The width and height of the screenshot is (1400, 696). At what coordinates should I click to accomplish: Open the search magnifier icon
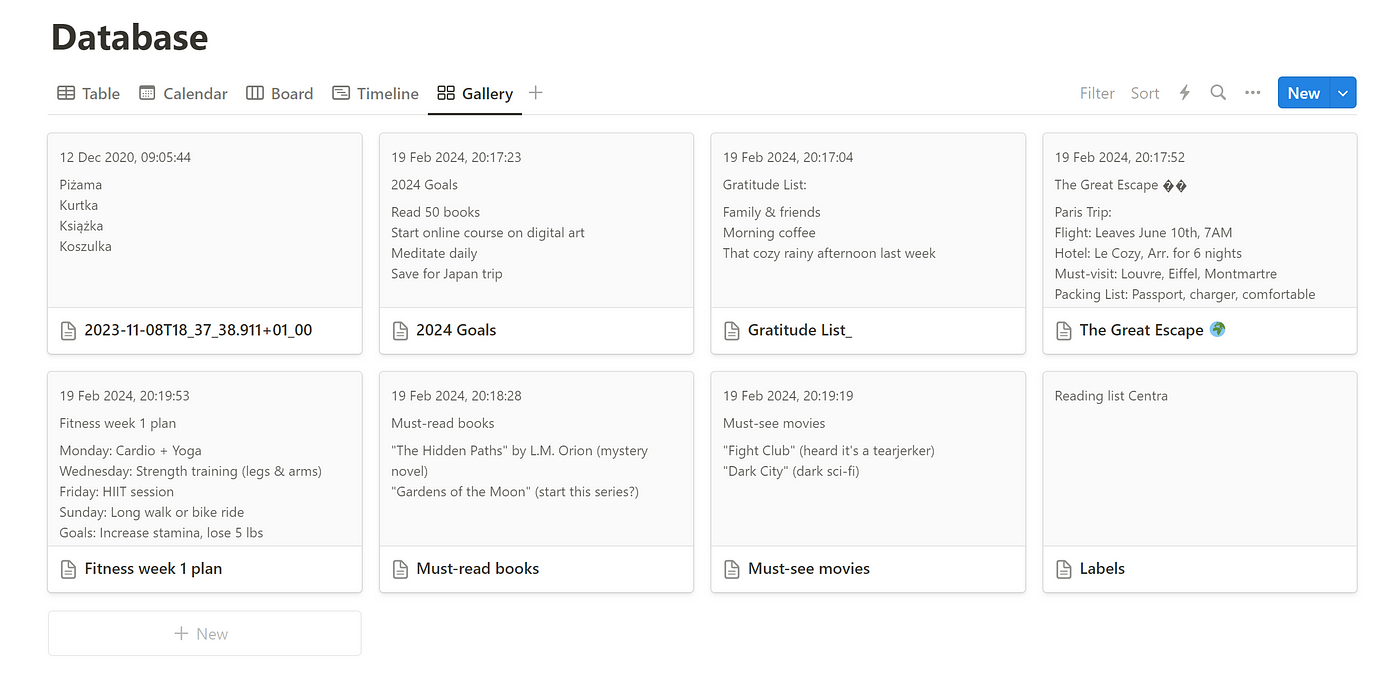(1218, 93)
